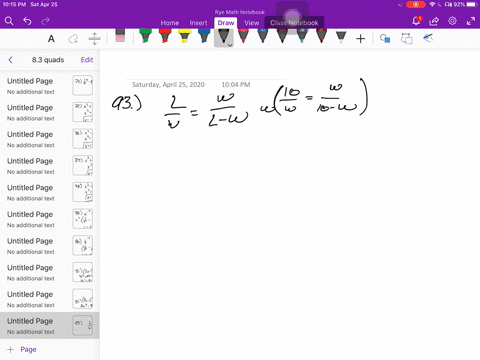
Task: Open options arrow on selected black pen
Action: [230, 45]
